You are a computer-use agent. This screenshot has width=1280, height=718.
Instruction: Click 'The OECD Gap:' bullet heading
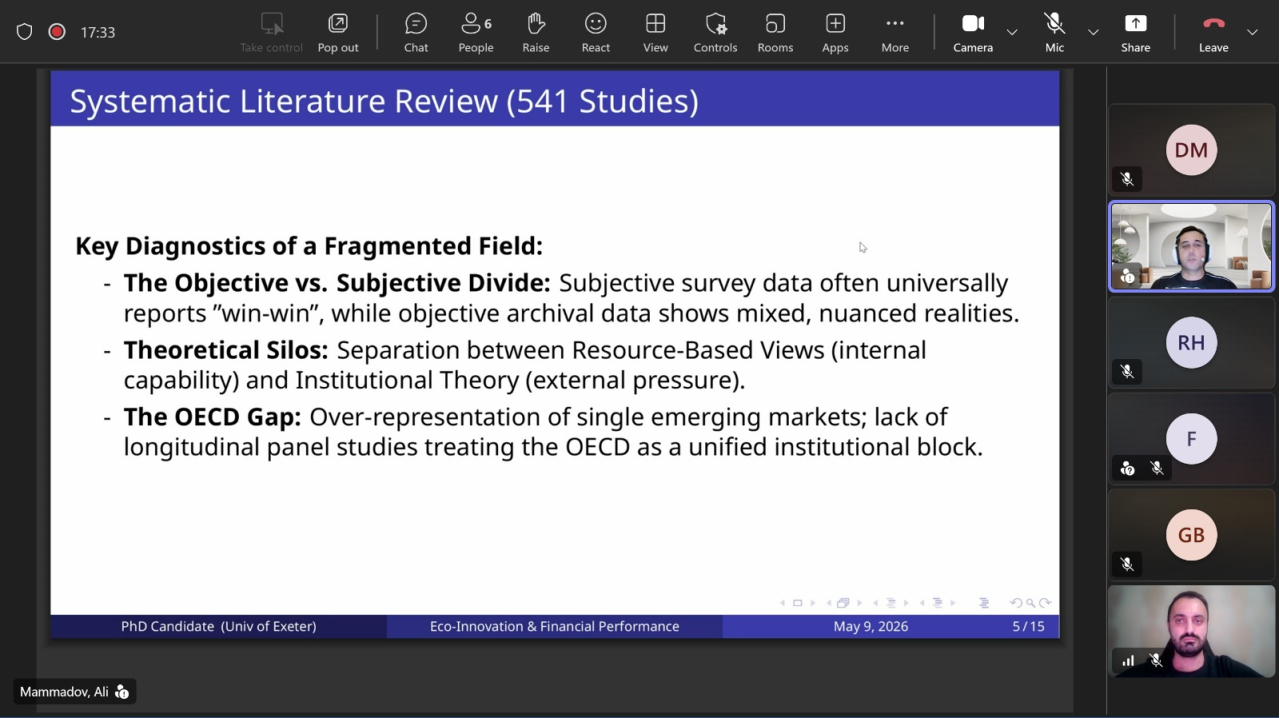pyautogui.click(x=212, y=416)
